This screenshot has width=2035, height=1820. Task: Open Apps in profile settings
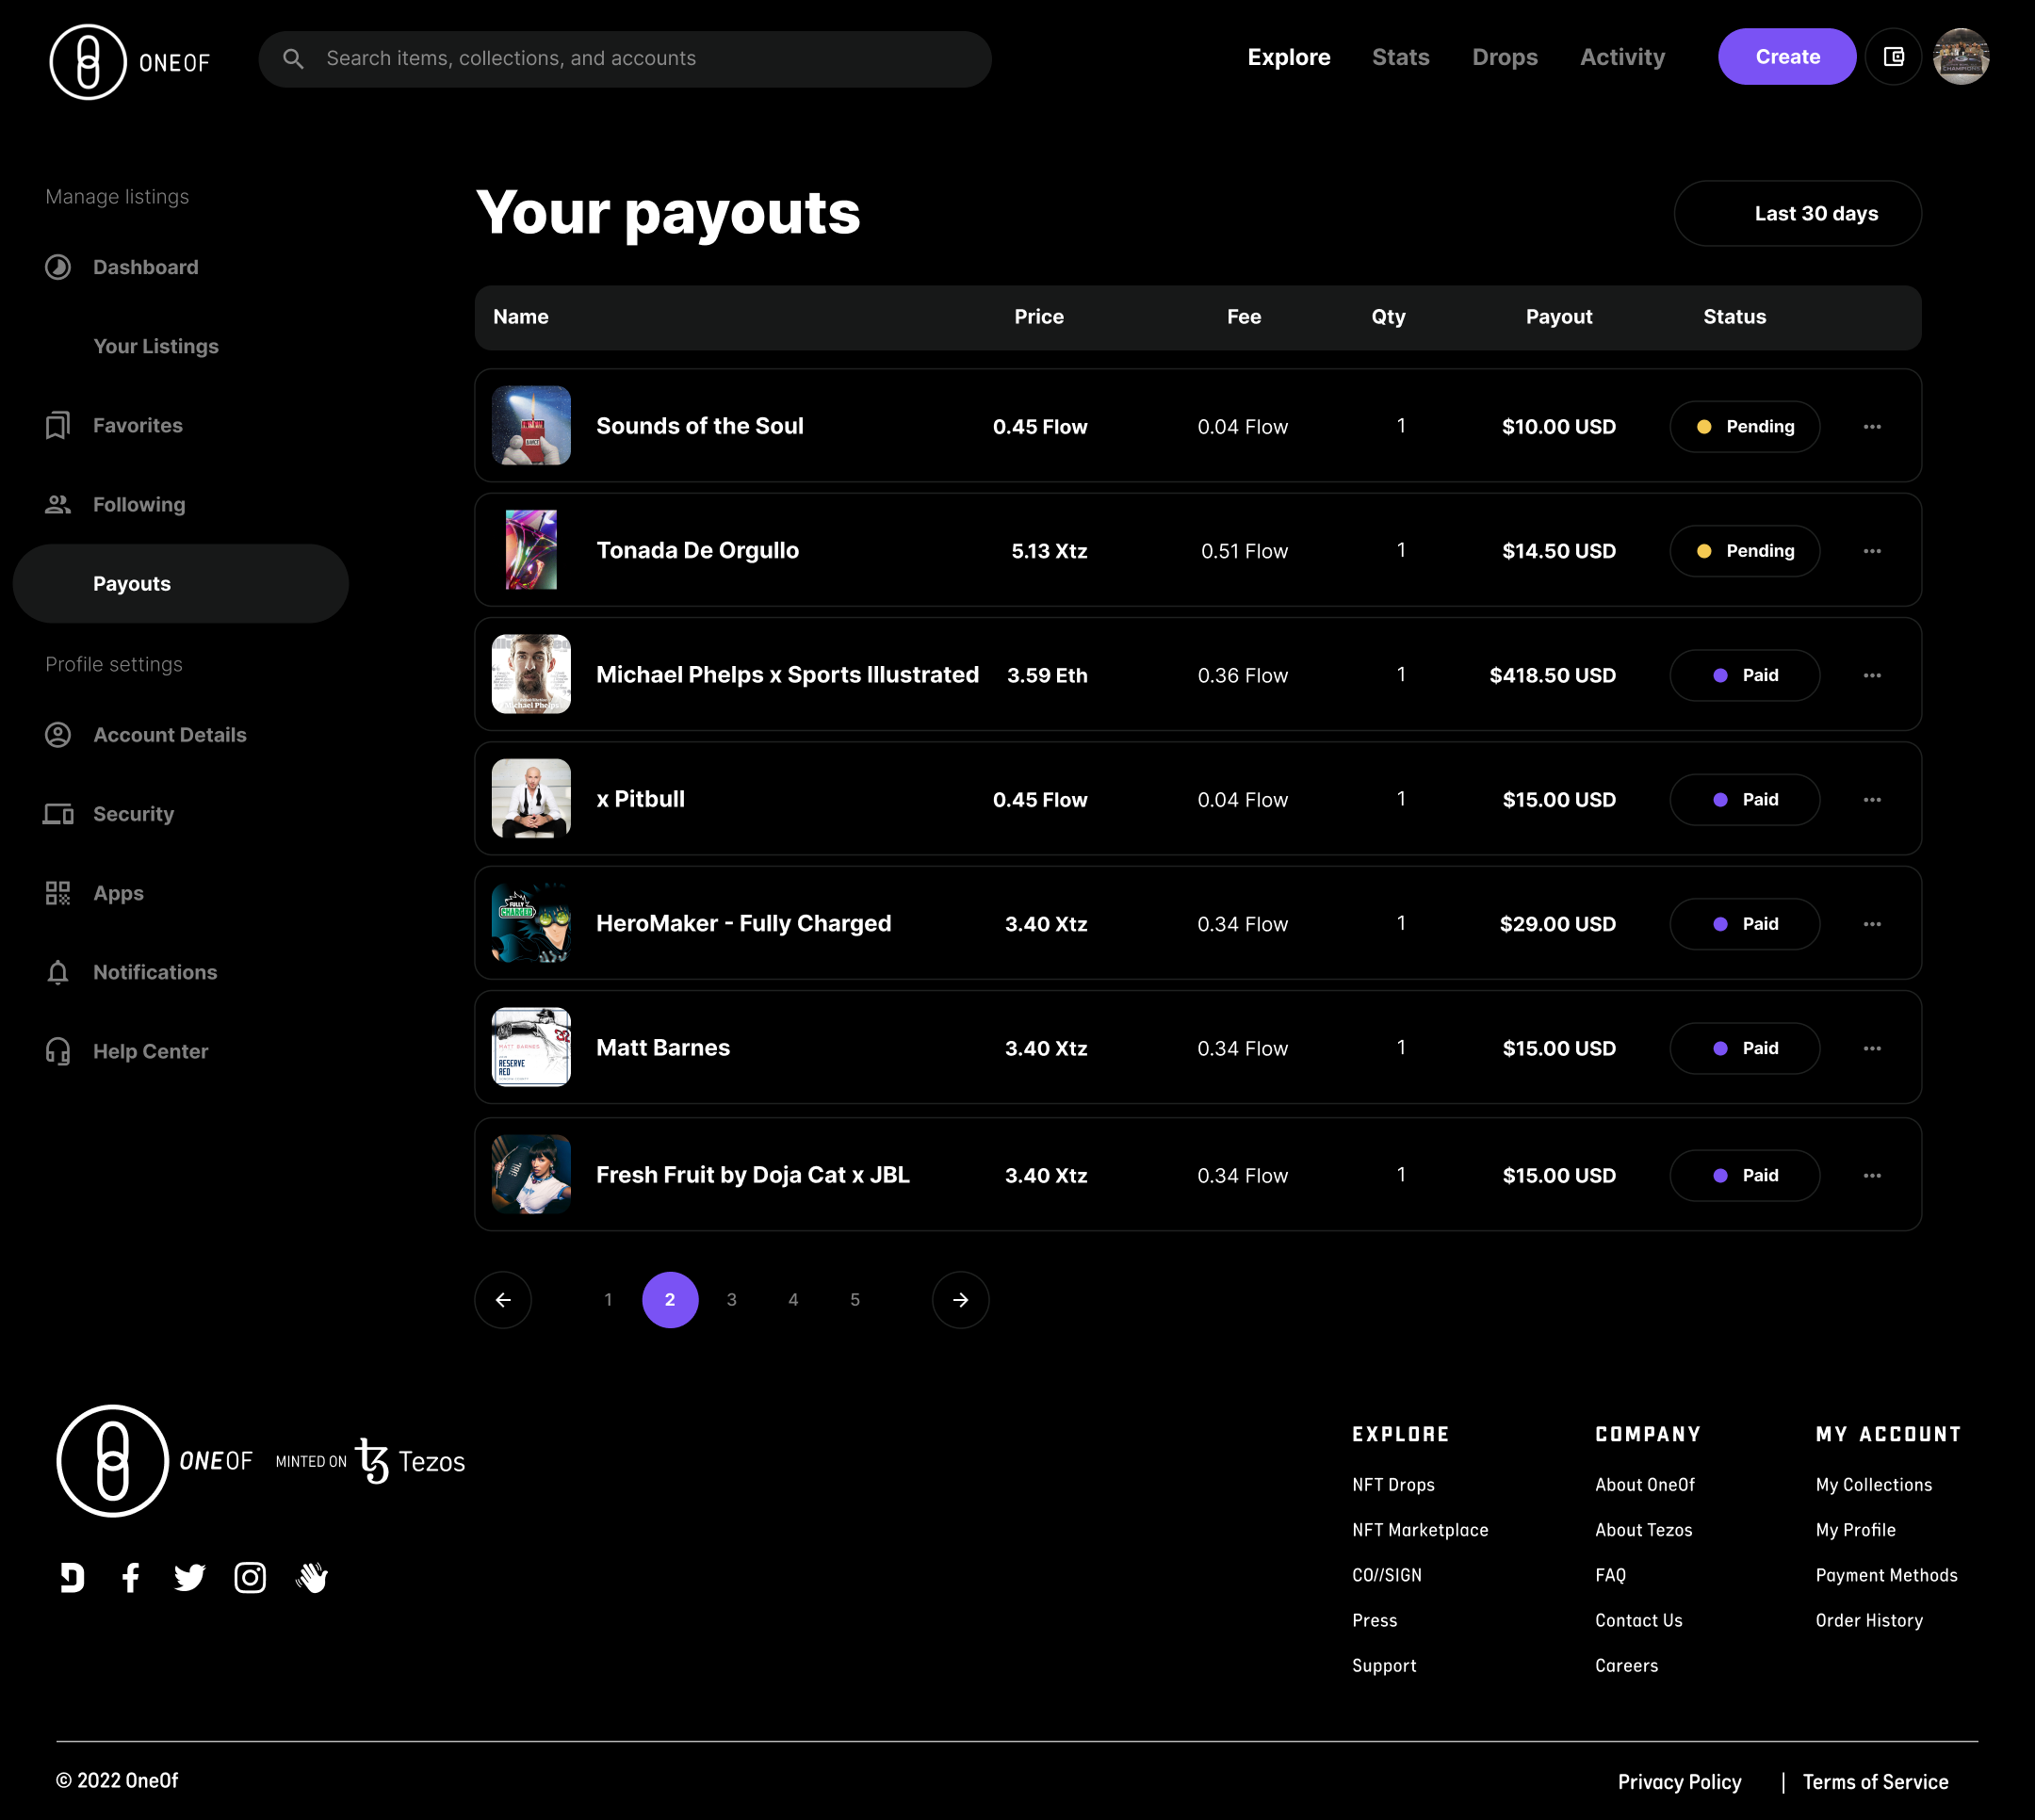click(x=95, y=893)
